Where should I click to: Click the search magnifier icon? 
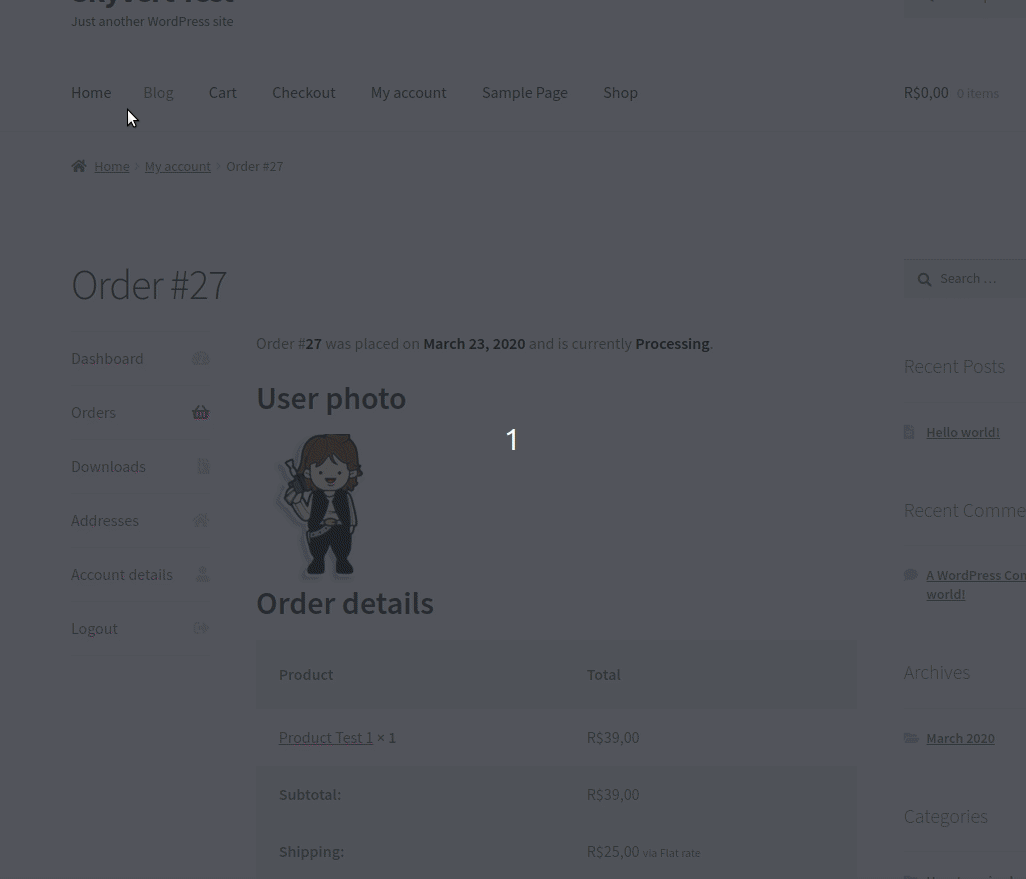pyautogui.click(x=924, y=279)
